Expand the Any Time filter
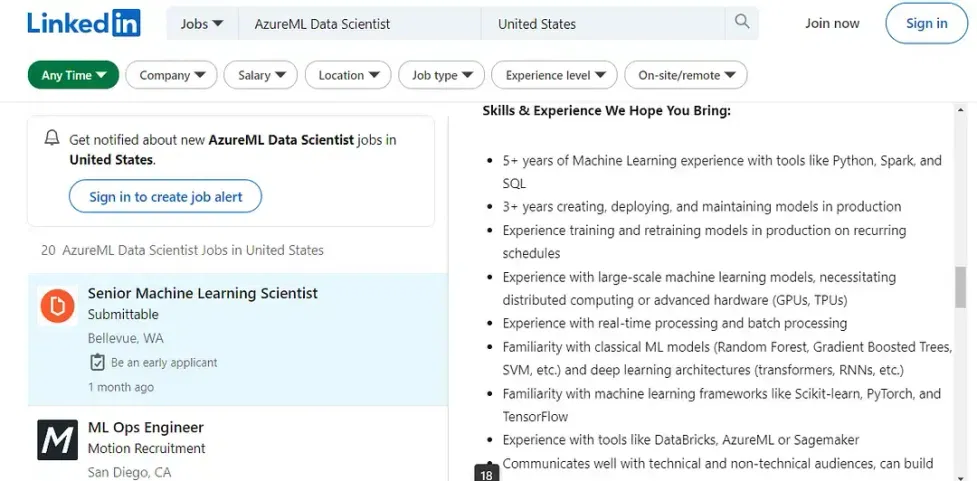This screenshot has width=977, height=481. [x=73, y=75]
